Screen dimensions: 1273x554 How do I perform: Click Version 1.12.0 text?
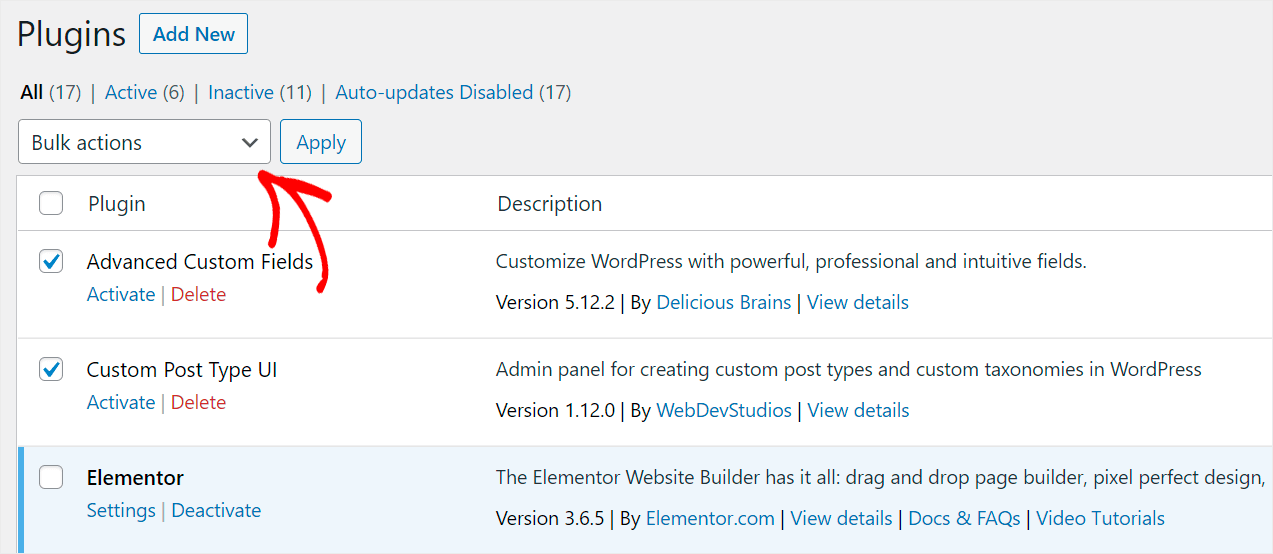click(555, 410)
